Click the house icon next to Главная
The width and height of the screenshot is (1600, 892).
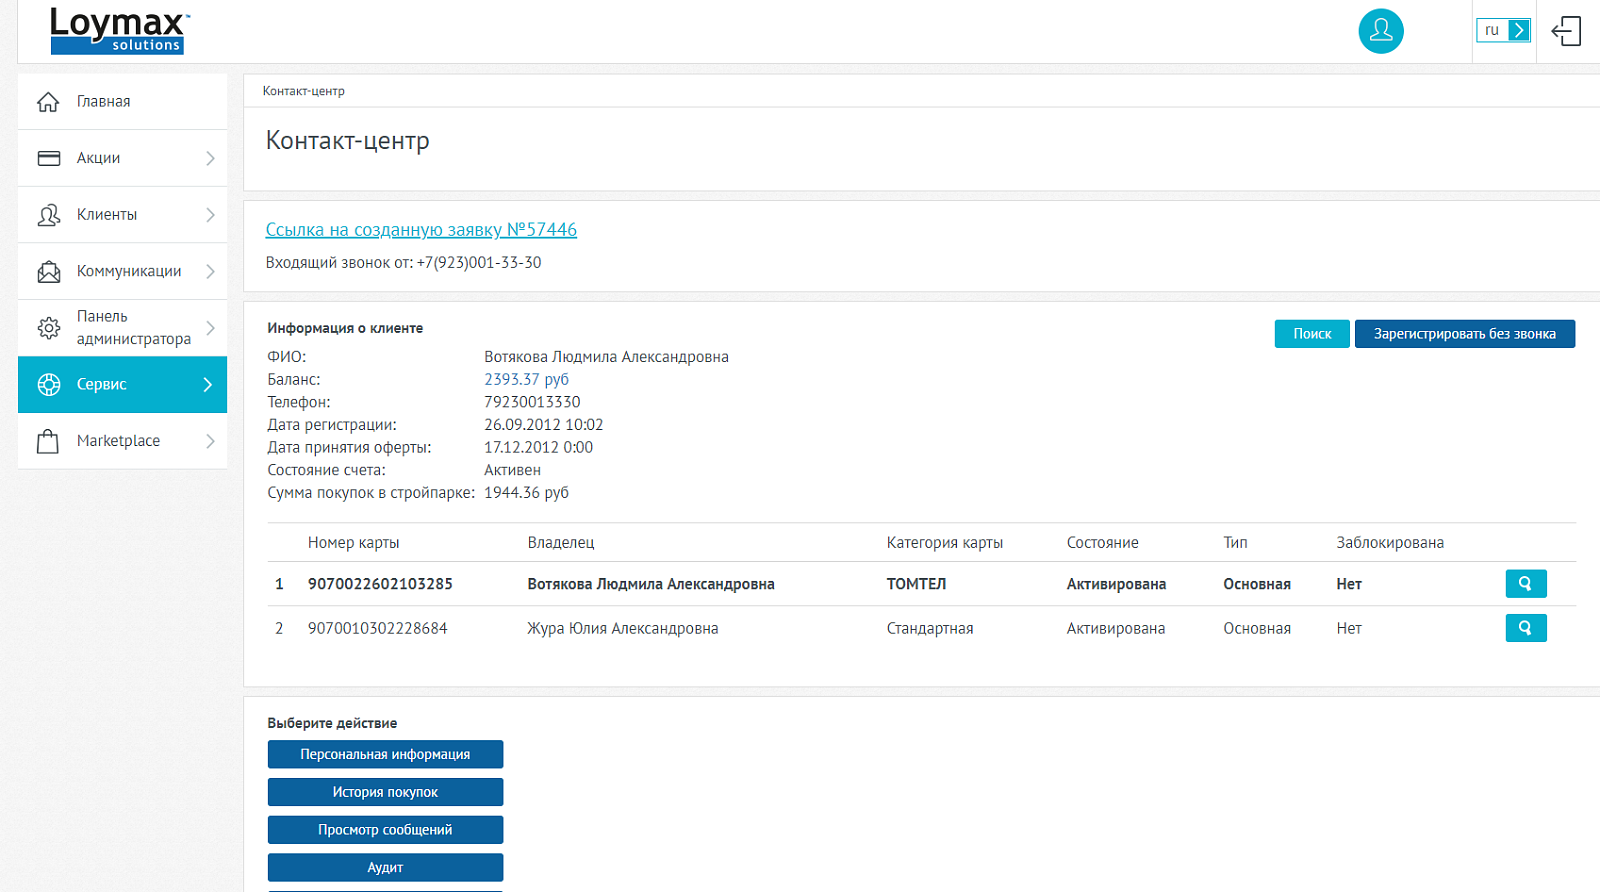tap(48, 102)
